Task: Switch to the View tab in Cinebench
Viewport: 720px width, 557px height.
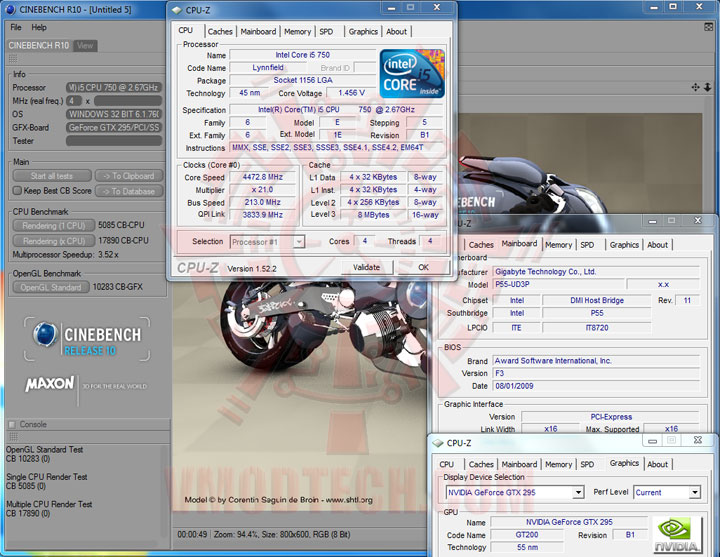Action: pyautogui.click(x=85, y=45)
